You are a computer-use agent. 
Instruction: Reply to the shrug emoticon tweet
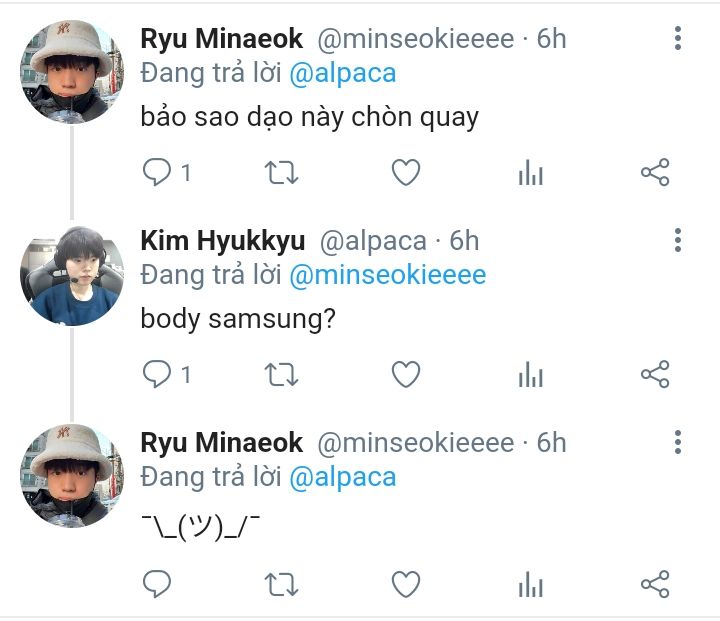click(158, 583)
